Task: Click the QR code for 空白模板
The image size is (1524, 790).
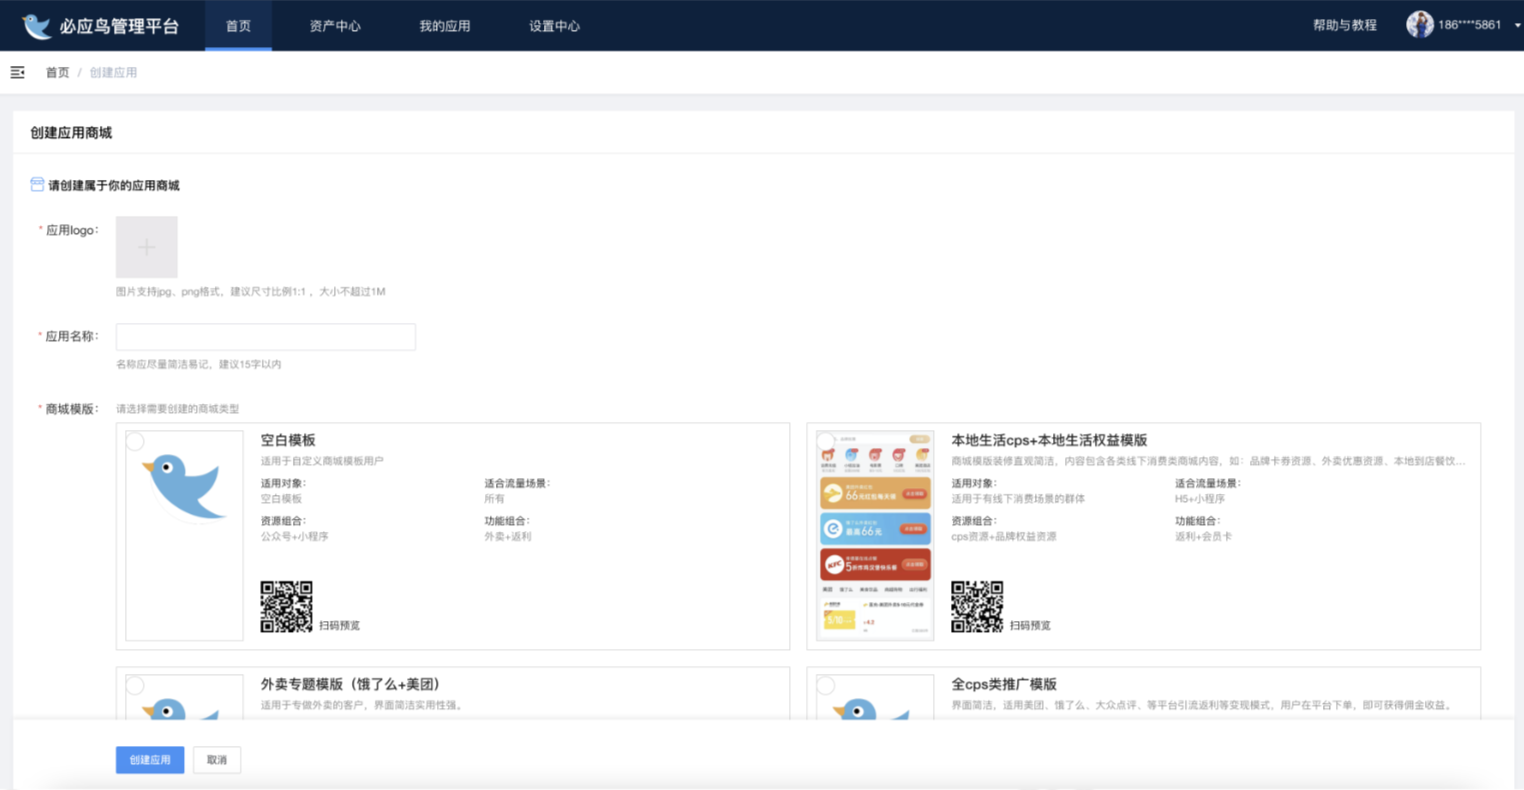Action: (286, 607)
